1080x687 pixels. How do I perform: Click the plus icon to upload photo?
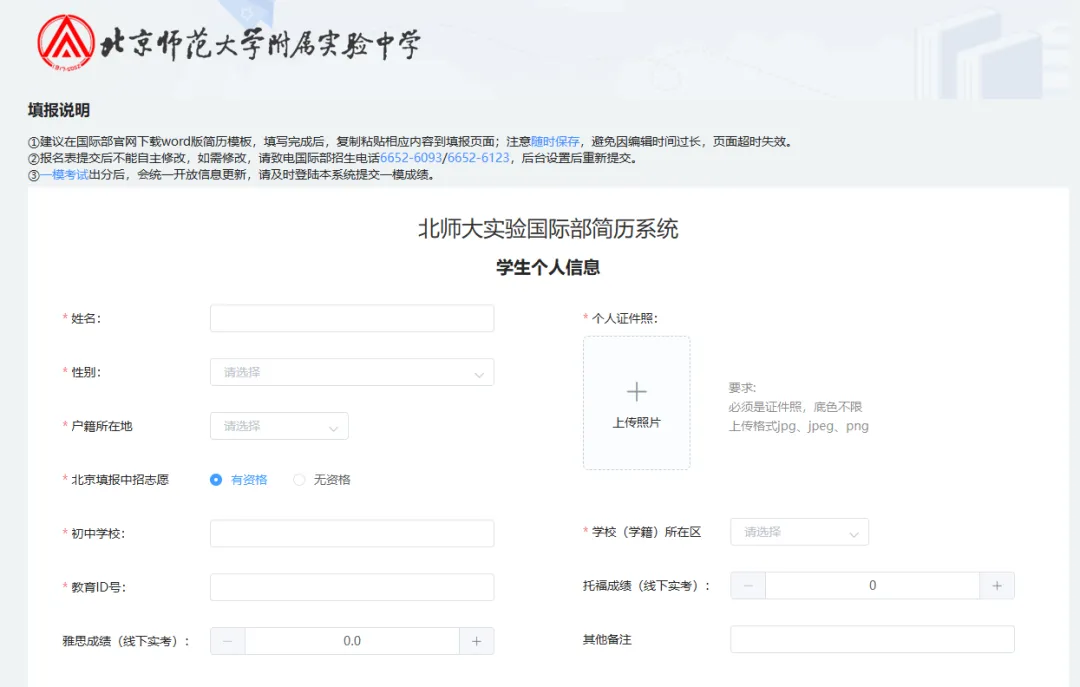pyautogui.click(x=636, y=391)
